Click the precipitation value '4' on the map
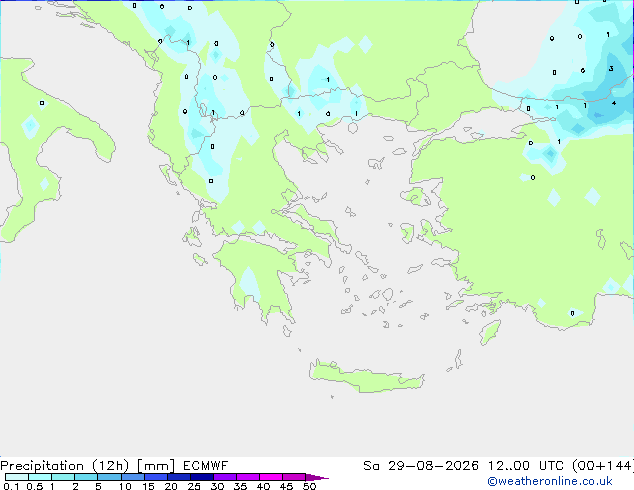 point(614,103)
